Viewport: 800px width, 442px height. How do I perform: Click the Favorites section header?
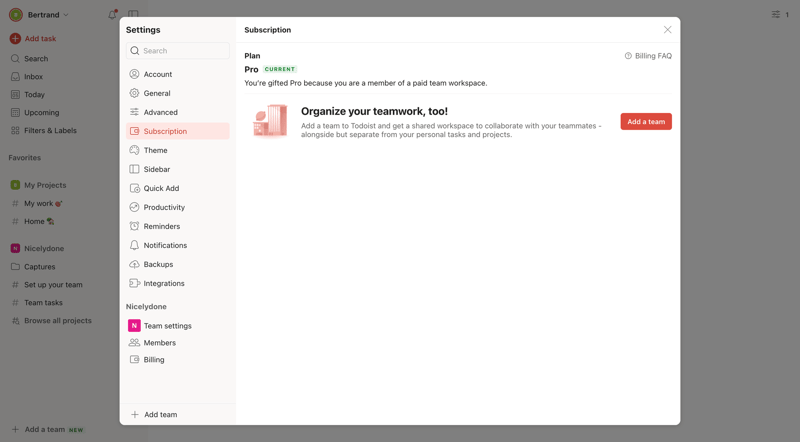pyautogui.click(x=24, y=158)
